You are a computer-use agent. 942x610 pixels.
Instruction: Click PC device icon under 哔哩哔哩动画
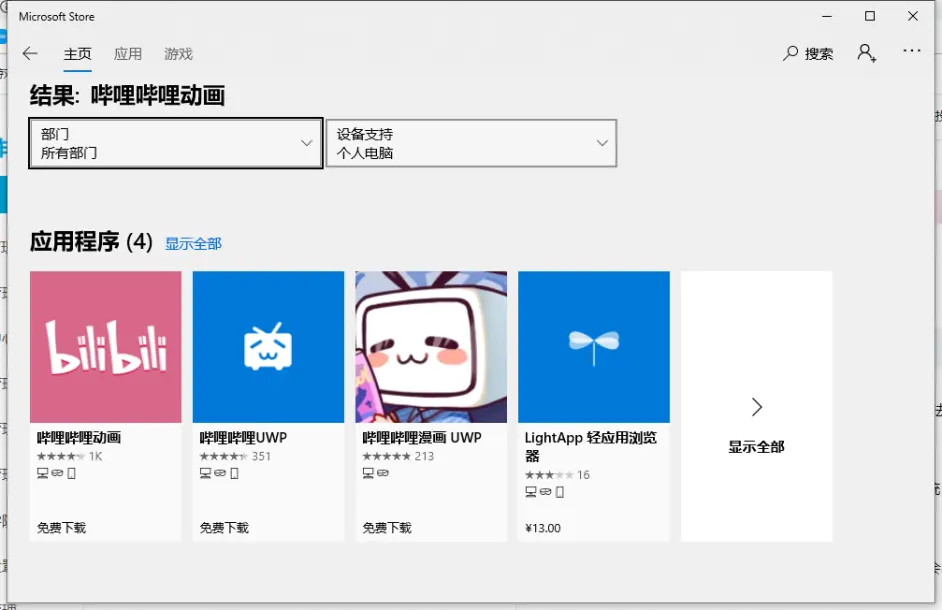[x=43, y=473]
